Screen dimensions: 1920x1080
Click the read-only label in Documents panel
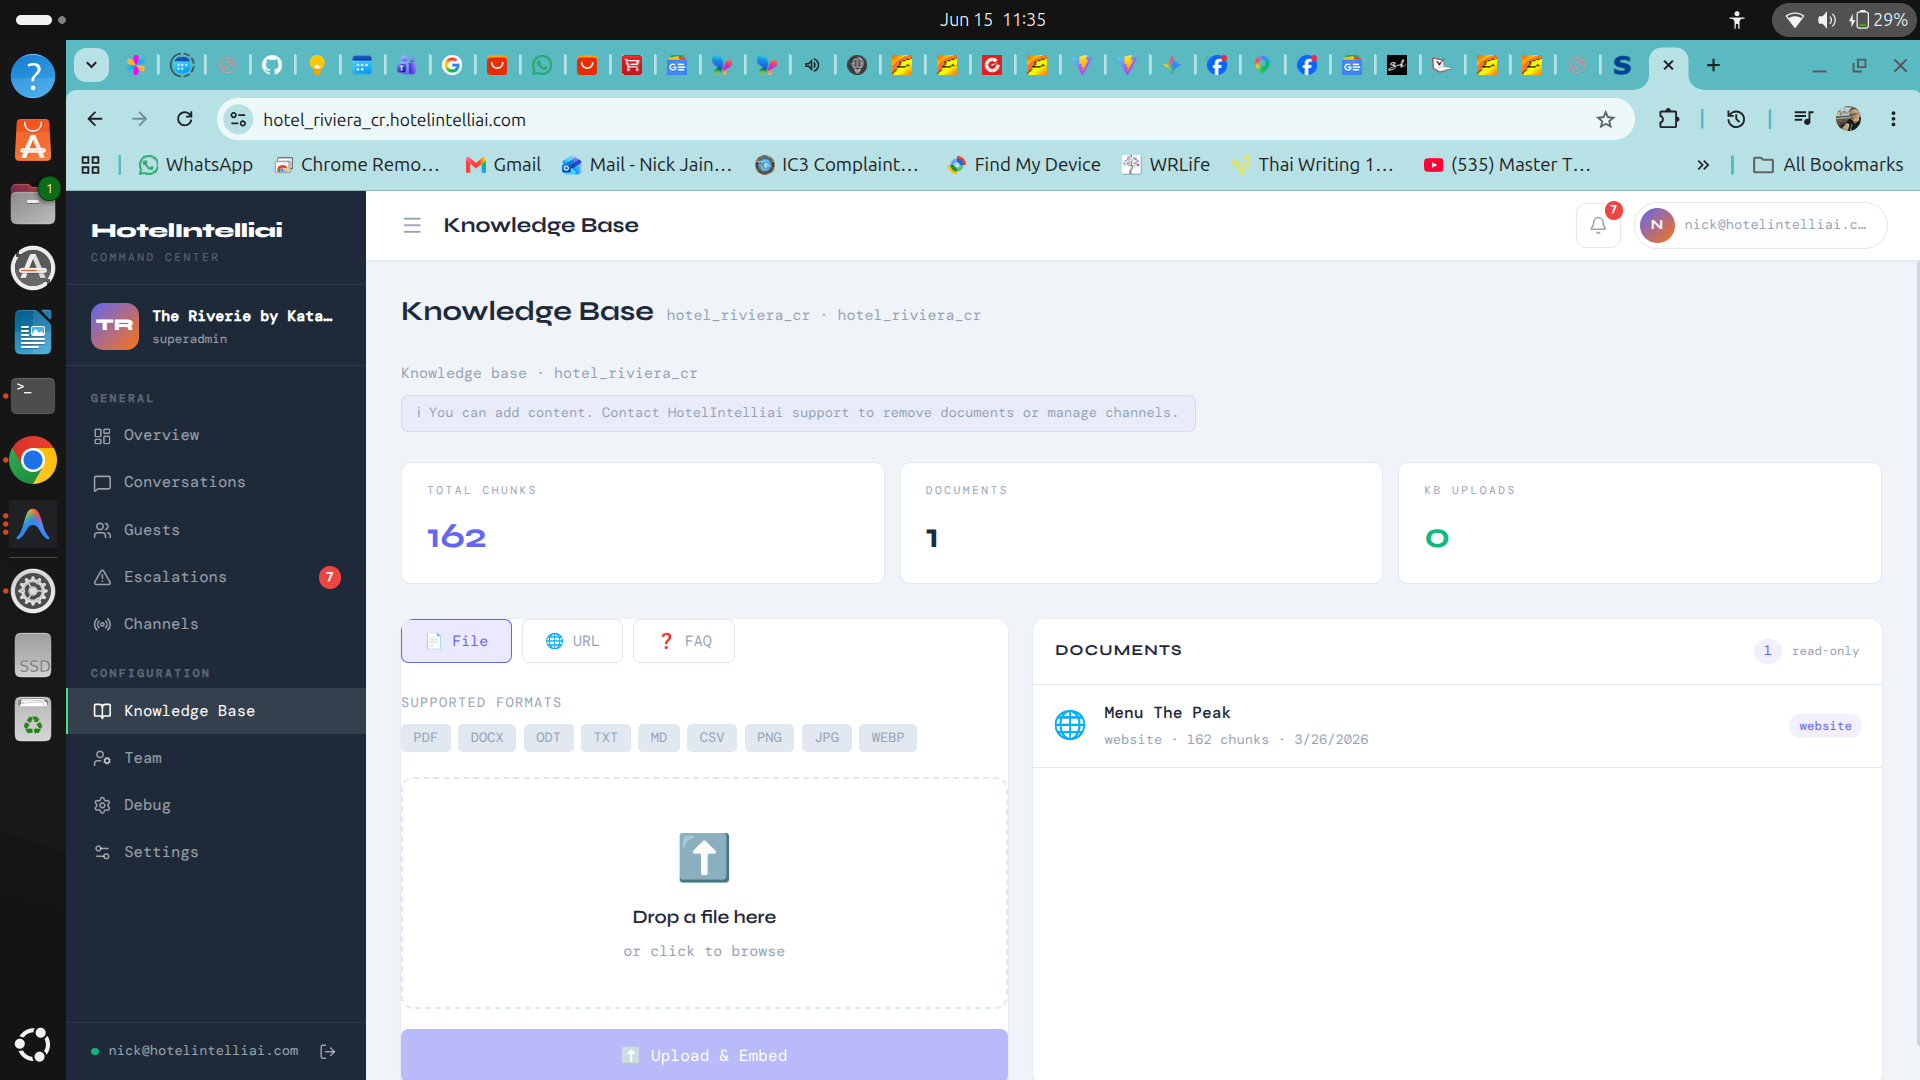[1825, 651]
